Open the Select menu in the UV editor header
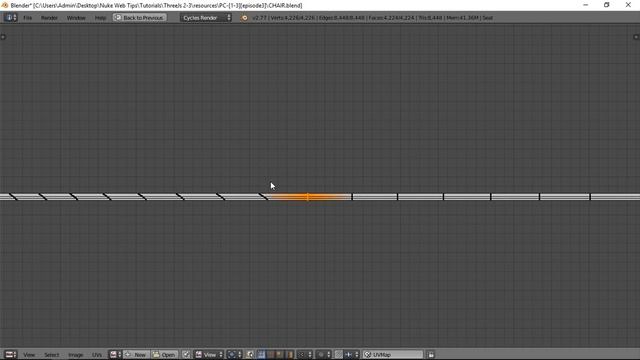The width and height of the screenshot is (640, 360). click(51, 355)
